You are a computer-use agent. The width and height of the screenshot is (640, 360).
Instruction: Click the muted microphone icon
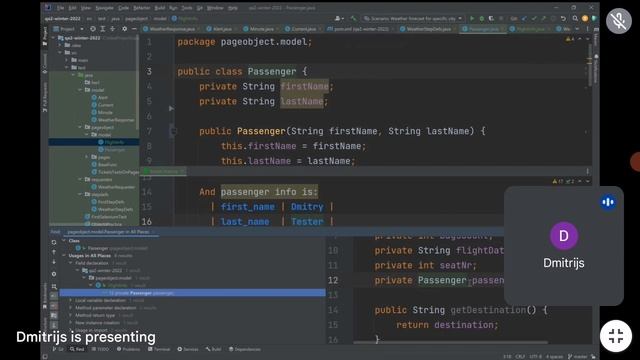[x=619, y=20]
